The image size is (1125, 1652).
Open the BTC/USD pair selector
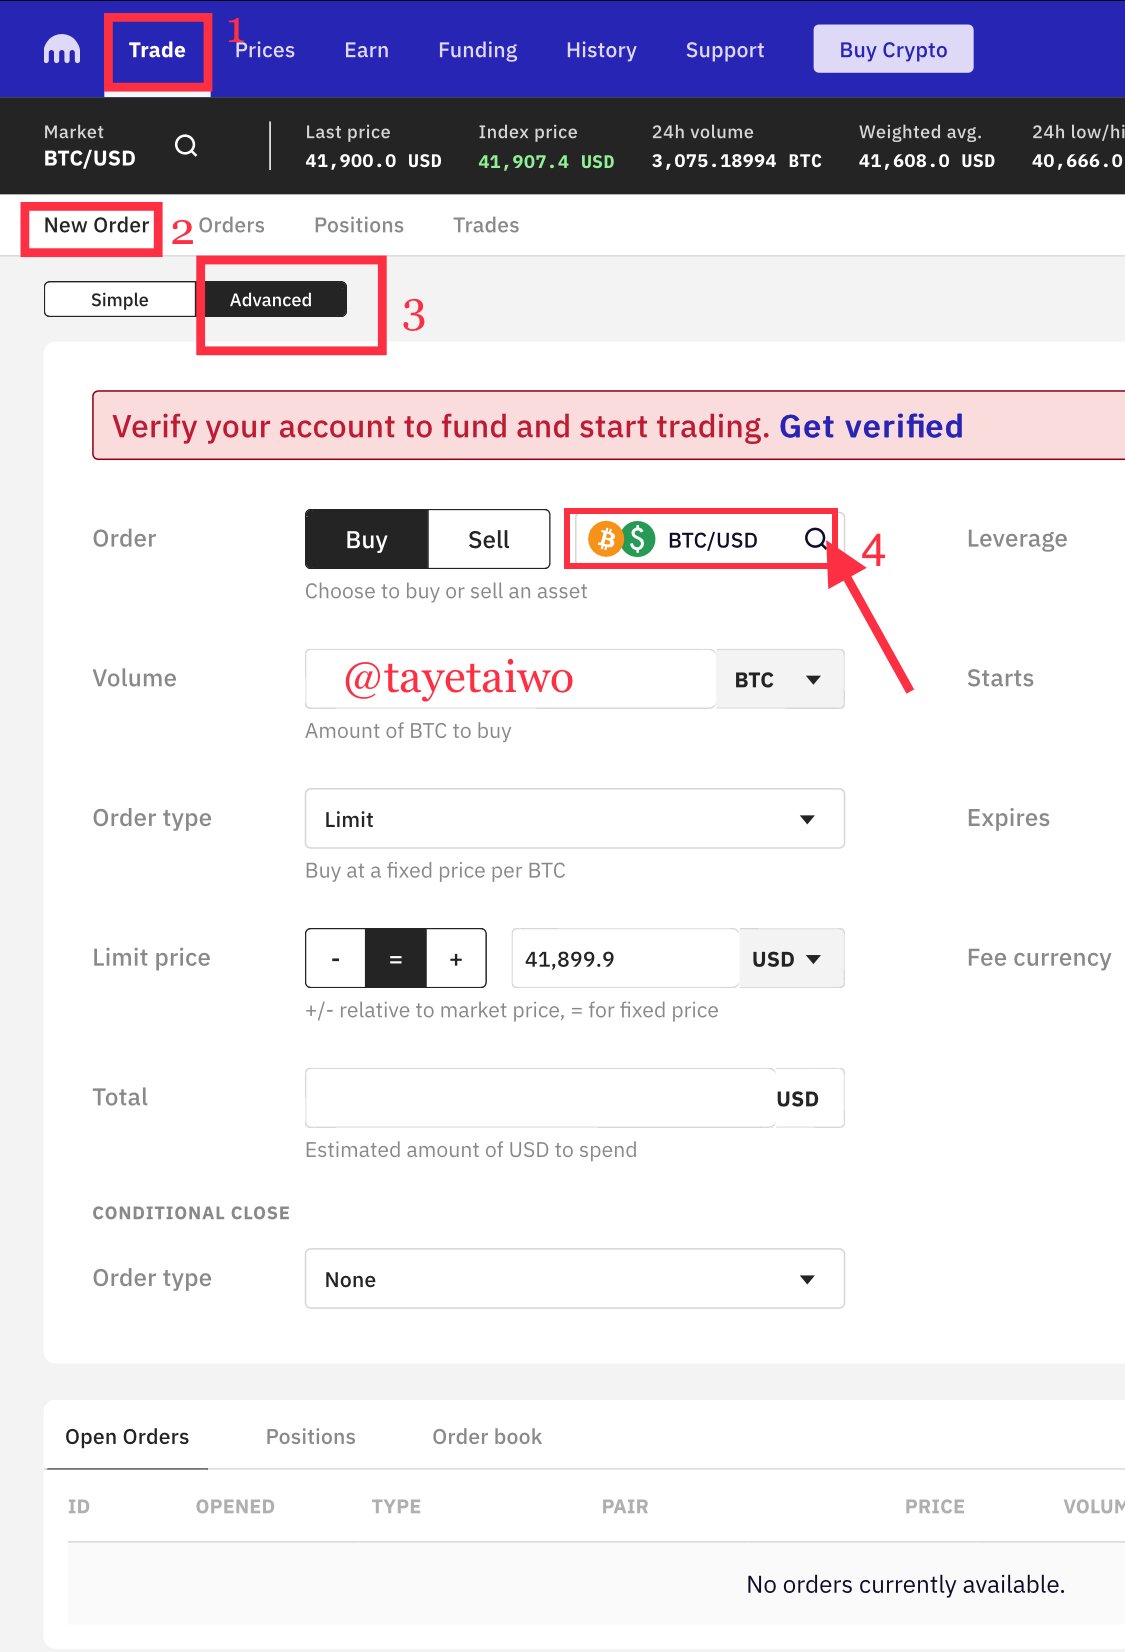click(709, 539)
